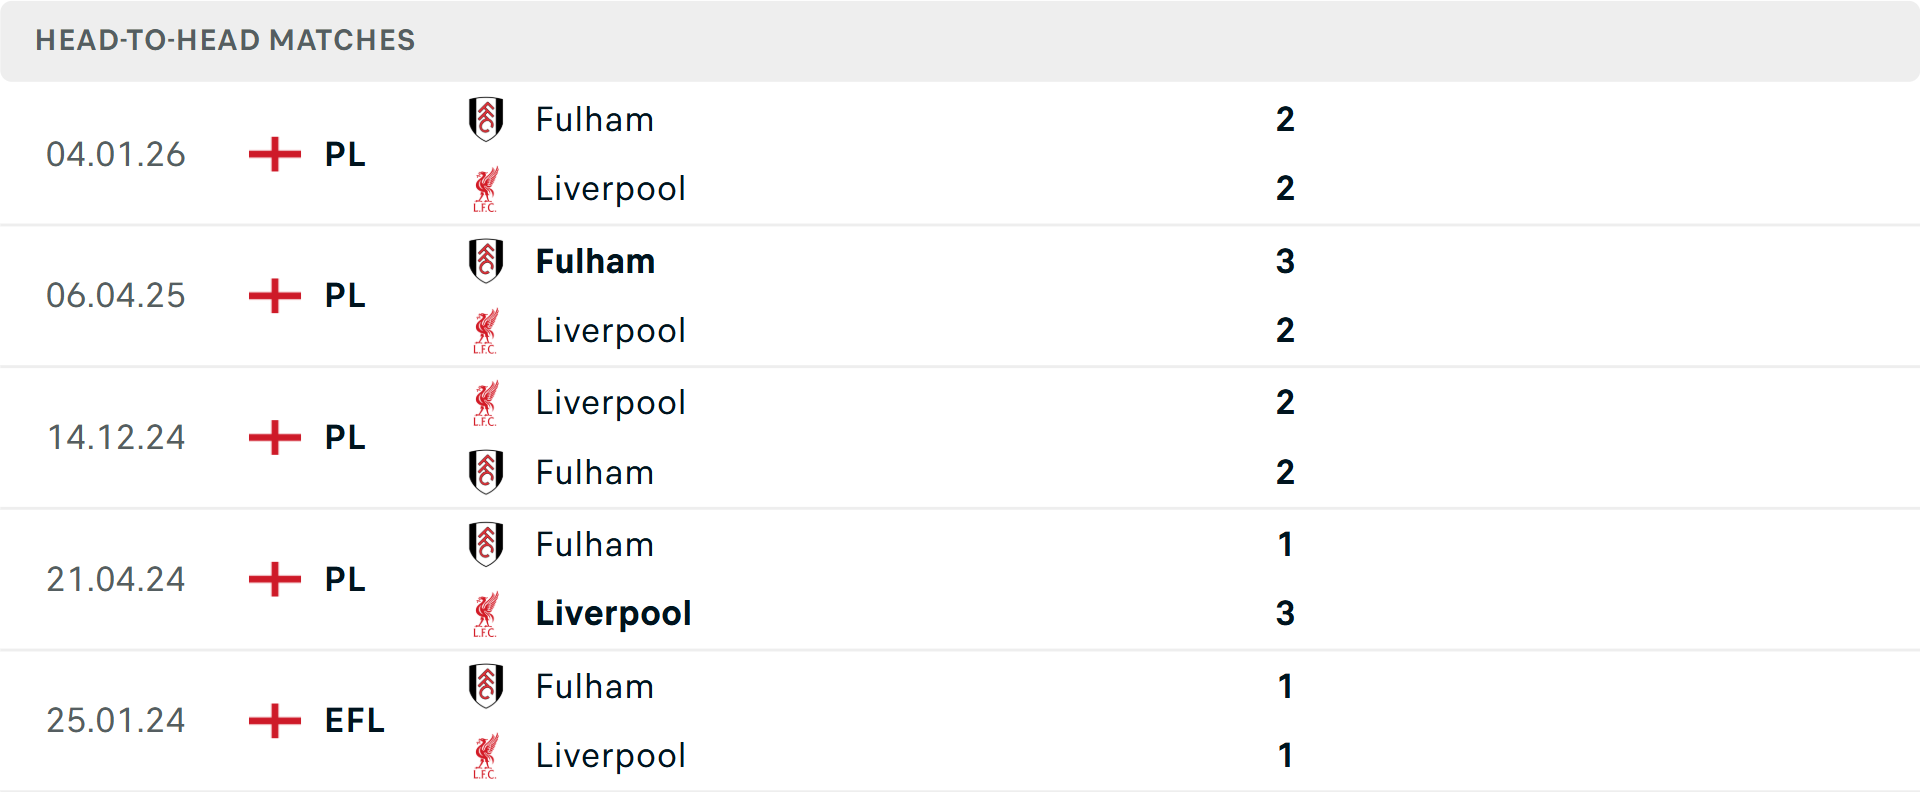Open bold Liverpool team name, 21.04.24 match
Viewport: 1920px width, 792px height.
coord(613,613)
